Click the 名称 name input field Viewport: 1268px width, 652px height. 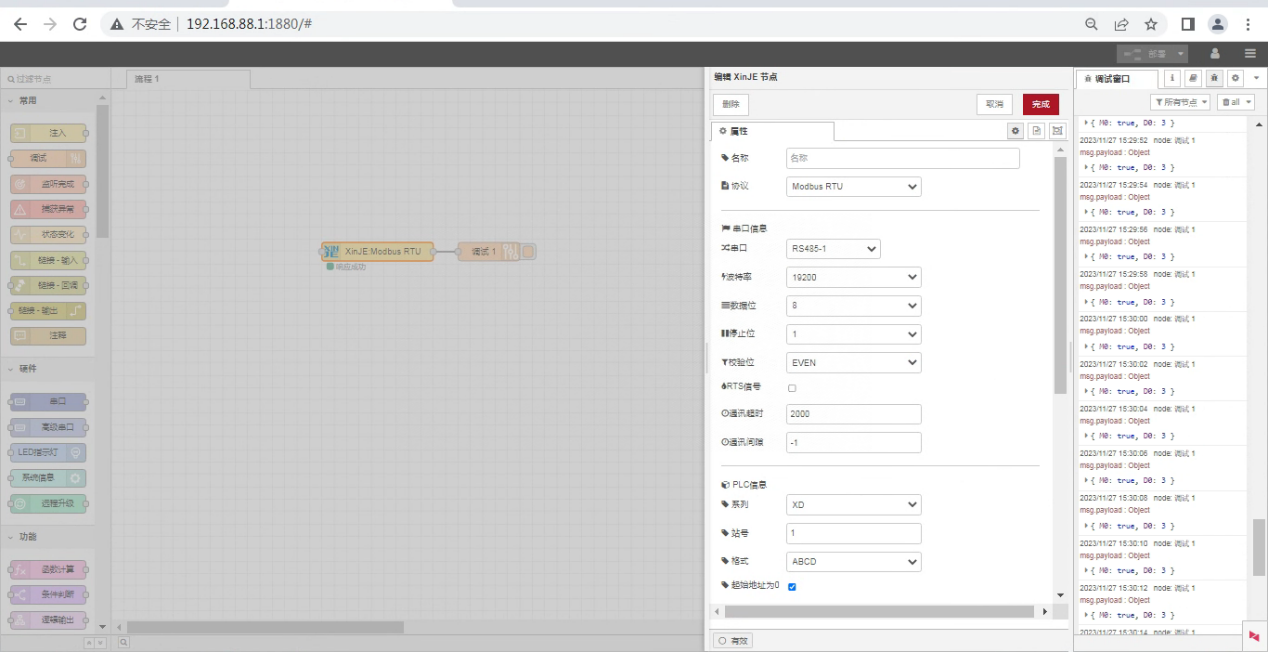(x=902, y=158)
